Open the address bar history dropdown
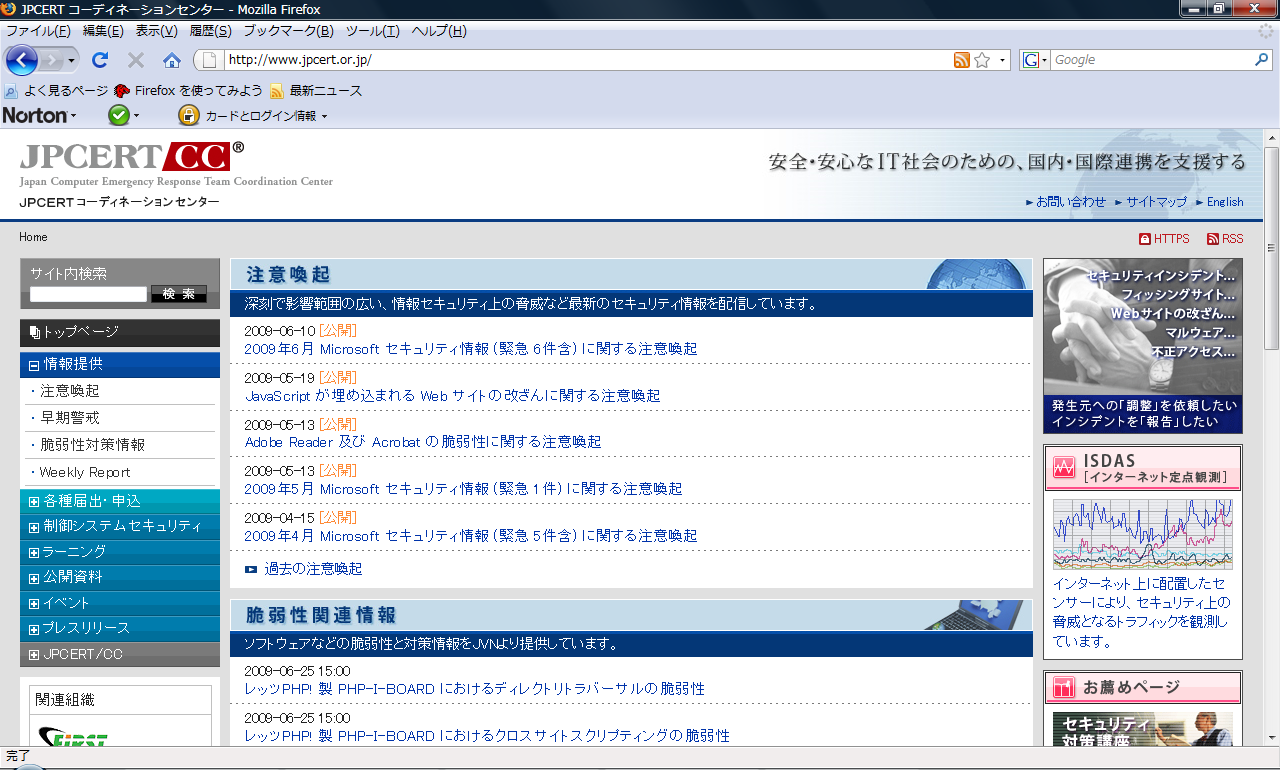This screenshot has width=1280, height=770. (1003, 60)
